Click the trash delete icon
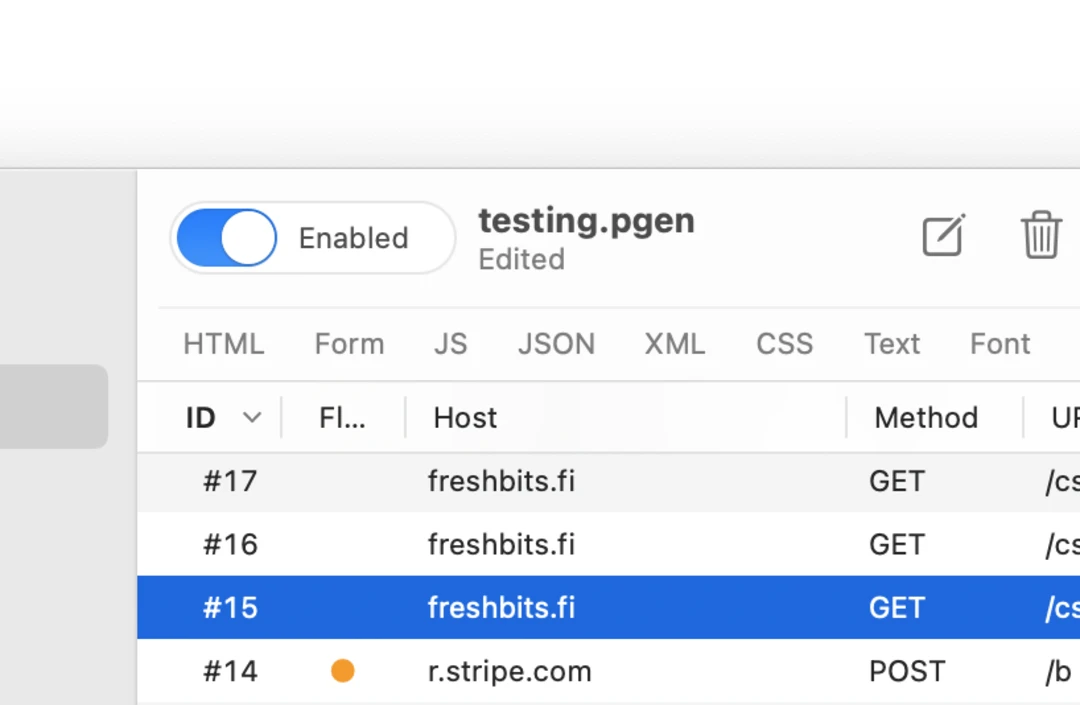Viewport: 1080px width, 705px height. (x=1040, y=236)
